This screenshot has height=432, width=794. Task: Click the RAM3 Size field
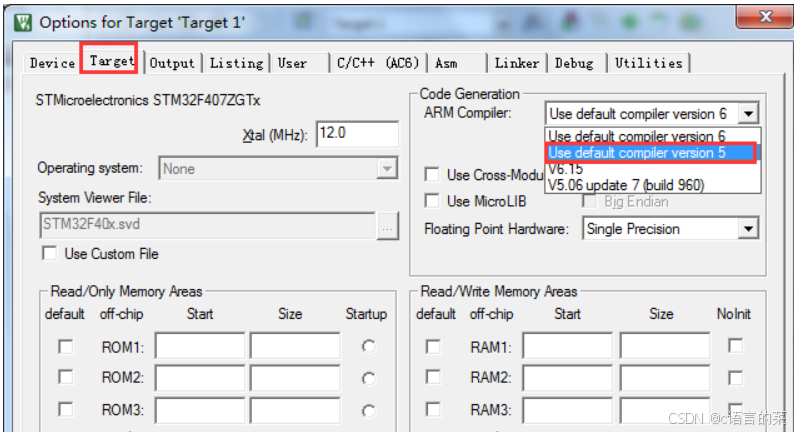[x=665, y=410]
